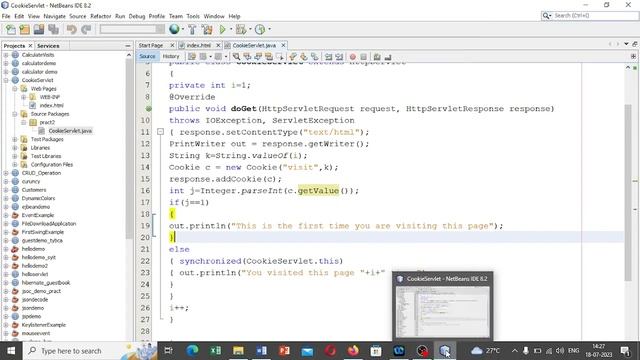Switch to History view button

click(x=171, y=56)
